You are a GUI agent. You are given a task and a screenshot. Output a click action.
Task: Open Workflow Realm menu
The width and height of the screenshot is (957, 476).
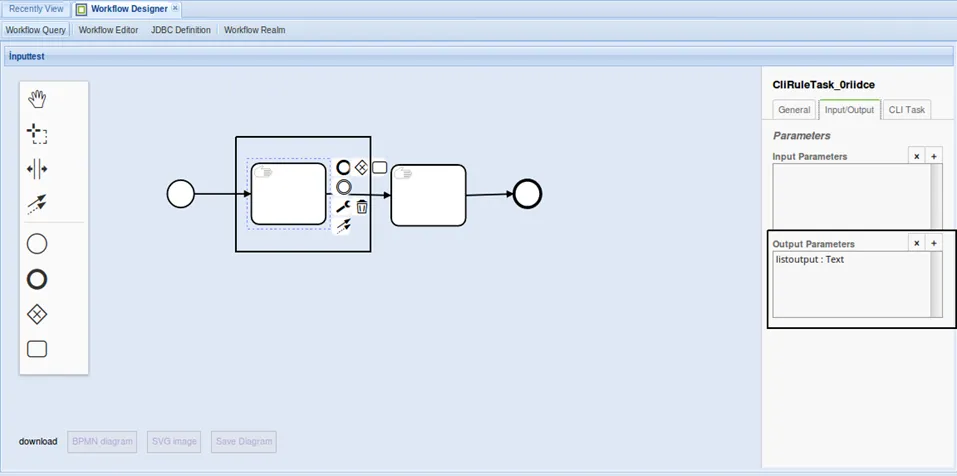[255, 30]
